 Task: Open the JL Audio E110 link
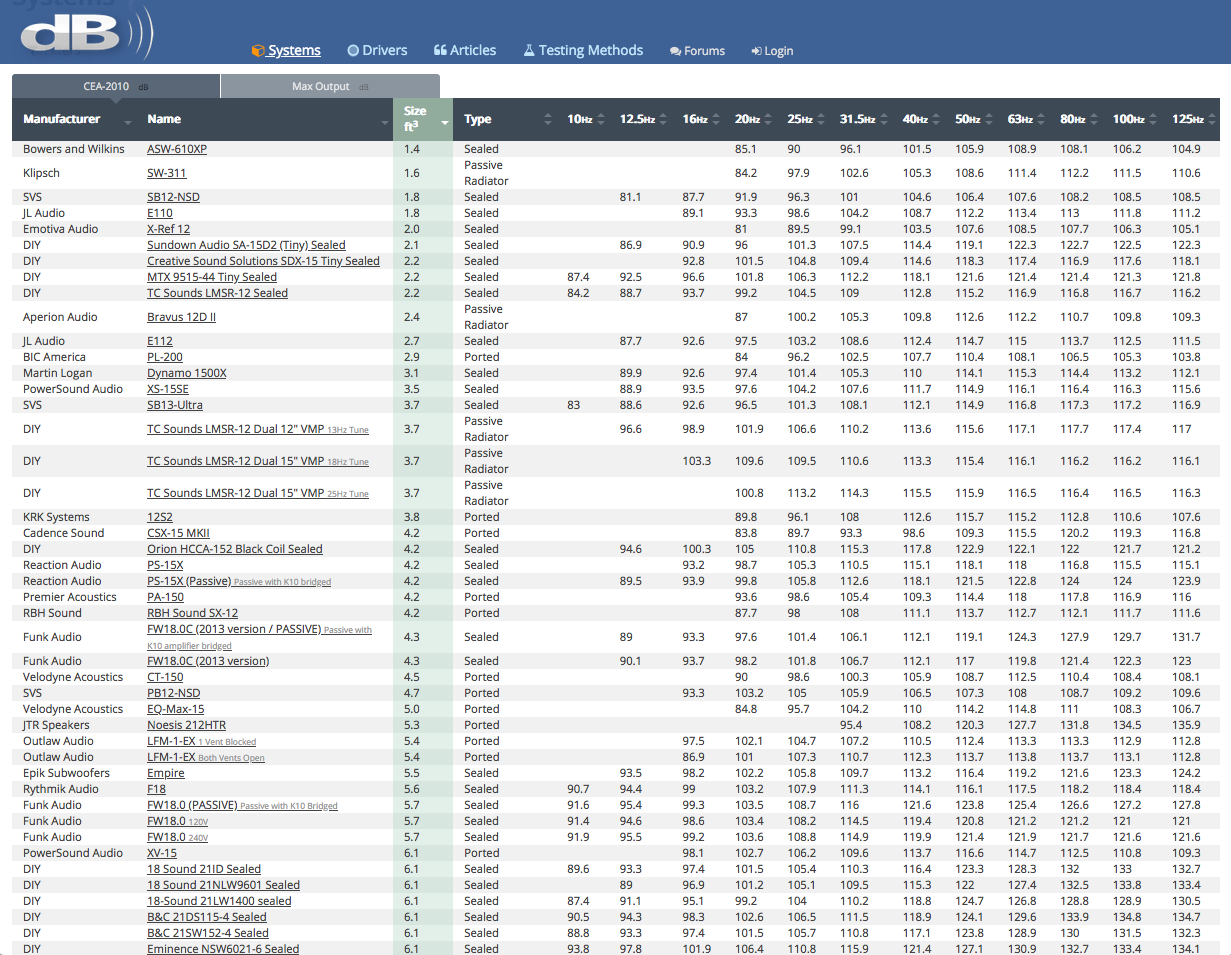[x=160, y=213]
